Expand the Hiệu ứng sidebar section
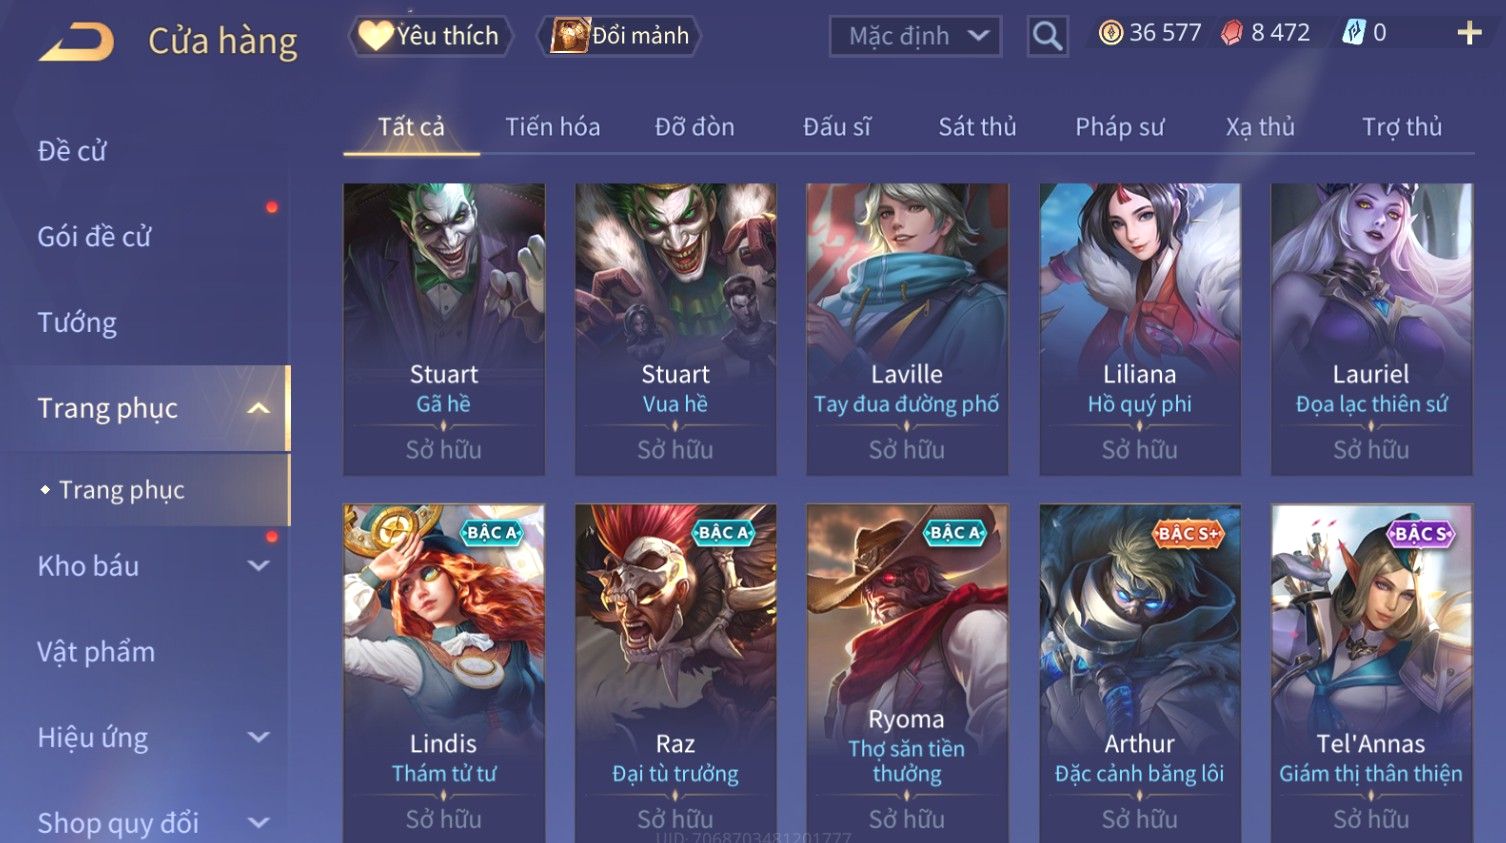1506x843 pixels. (x=259, y=738)
